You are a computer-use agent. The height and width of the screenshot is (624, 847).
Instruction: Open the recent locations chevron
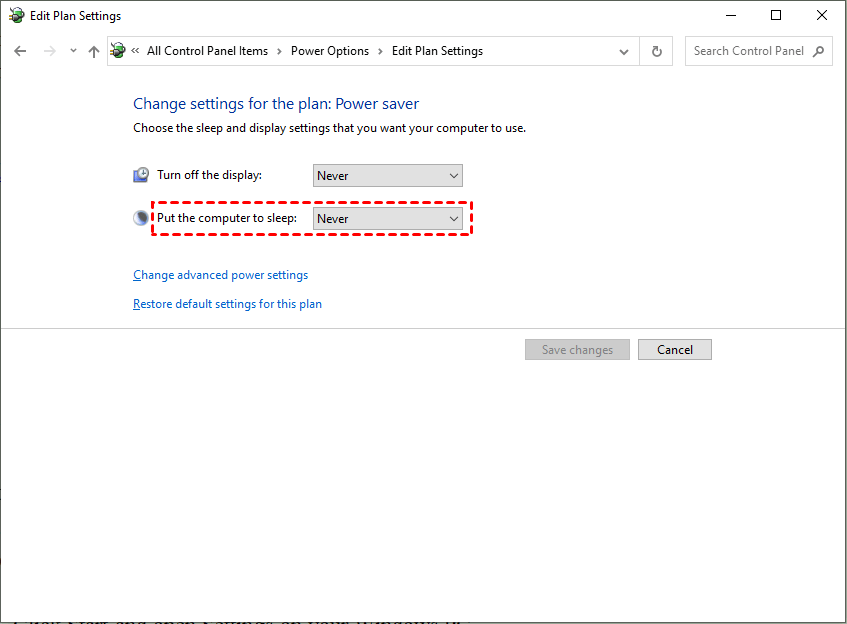(73, 51)
